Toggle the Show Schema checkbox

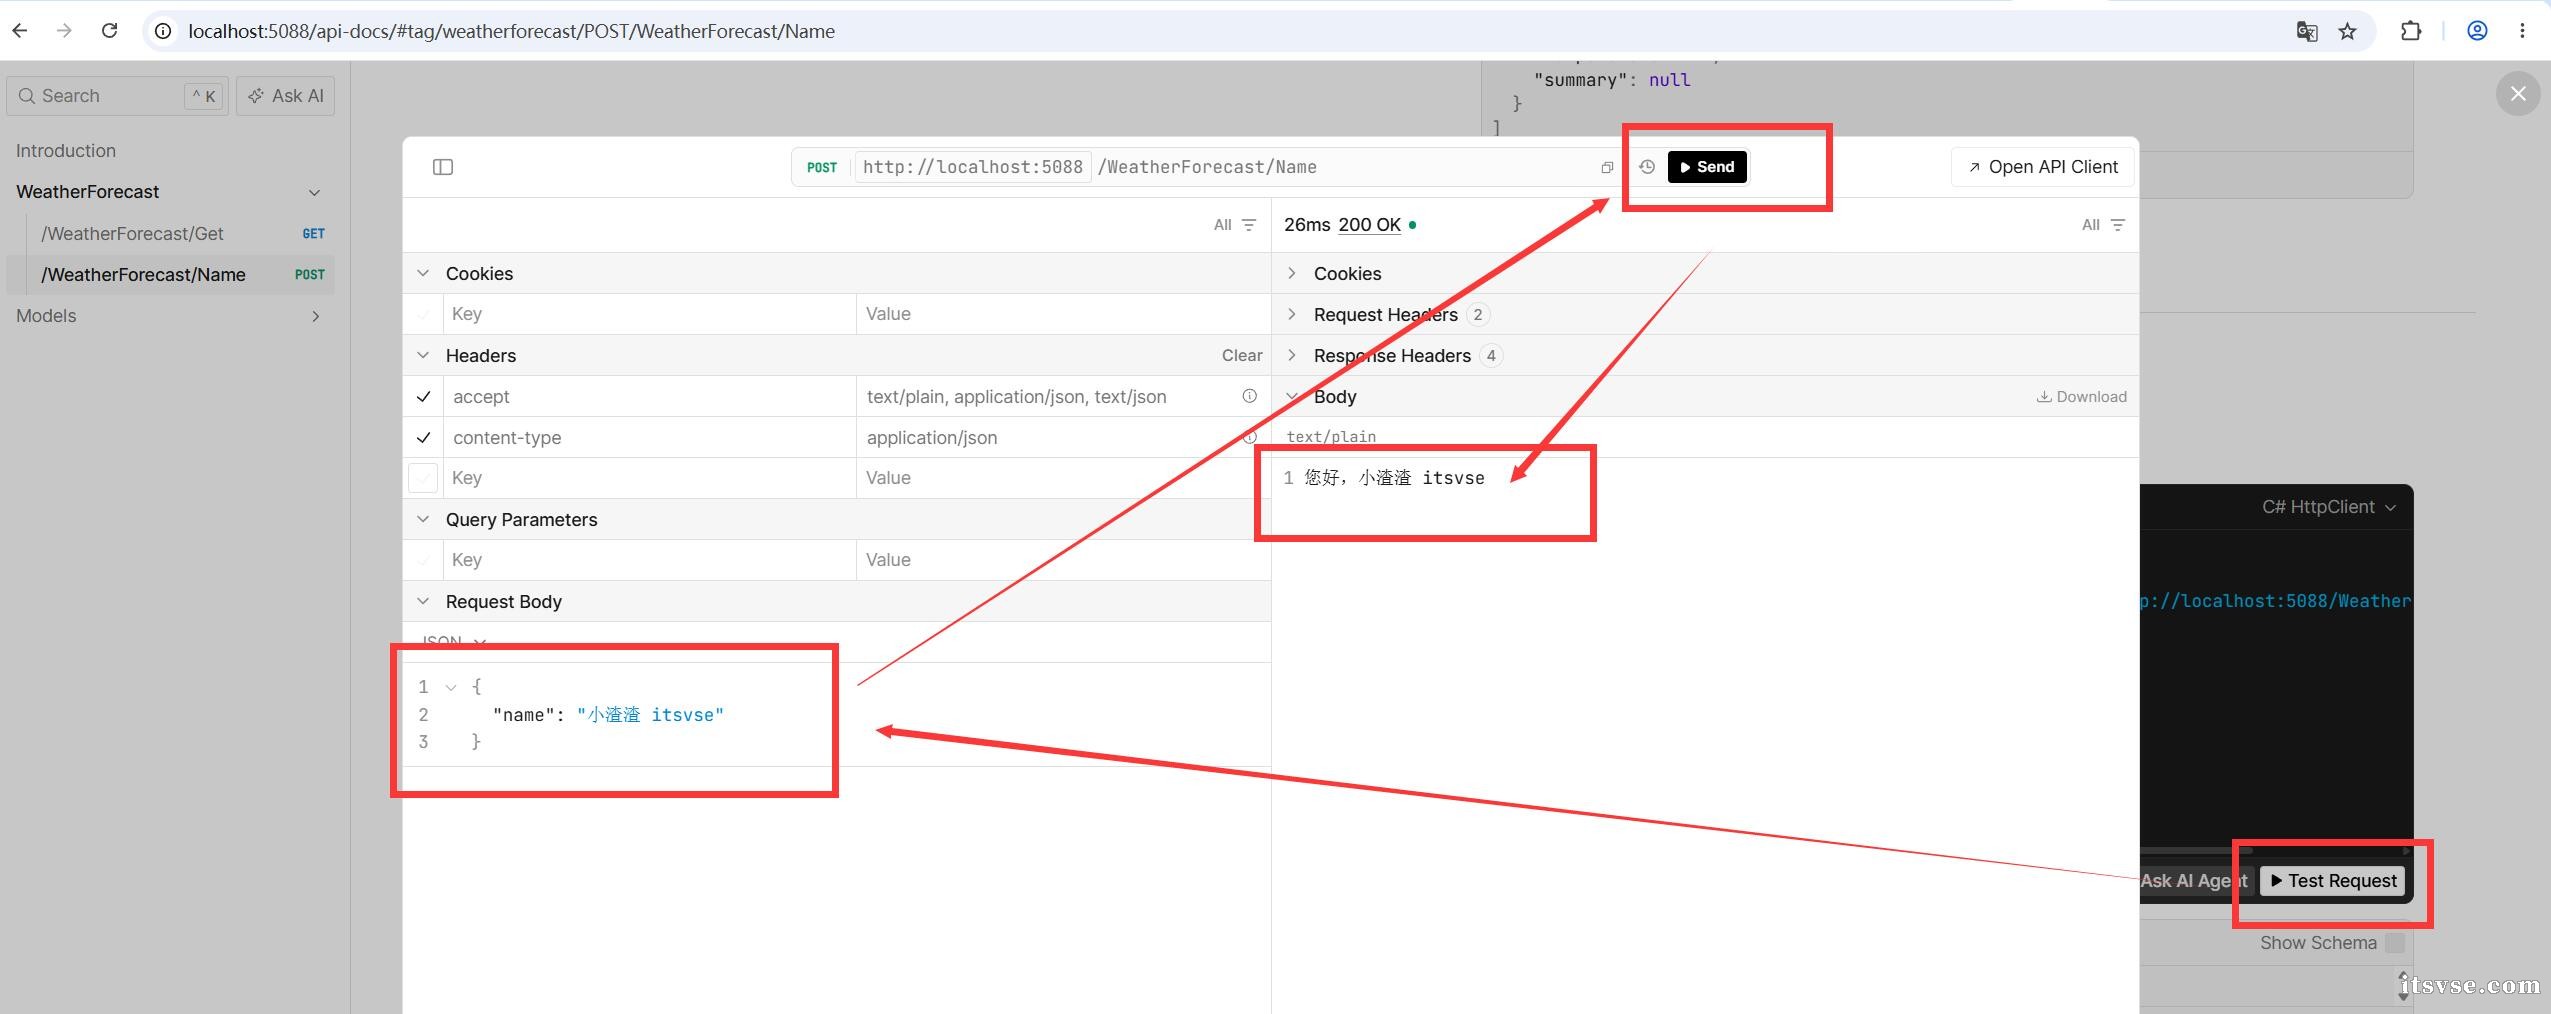point(2395,943)
